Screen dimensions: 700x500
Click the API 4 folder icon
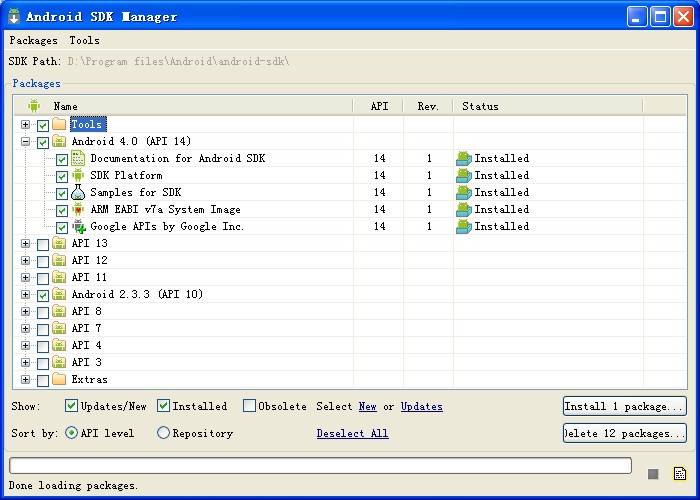click(x=59, y=345)
